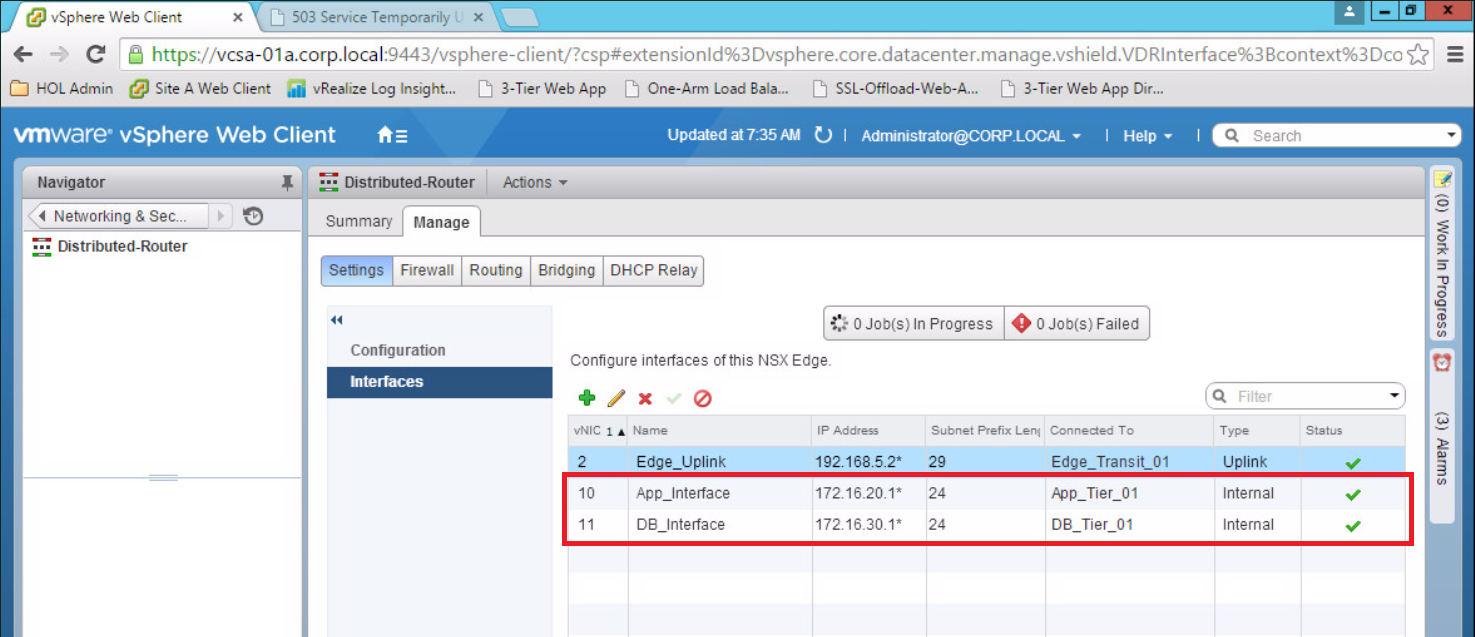Open the Site A Web Client bookmark
The image size is (1475, 637).
[200, 88]
